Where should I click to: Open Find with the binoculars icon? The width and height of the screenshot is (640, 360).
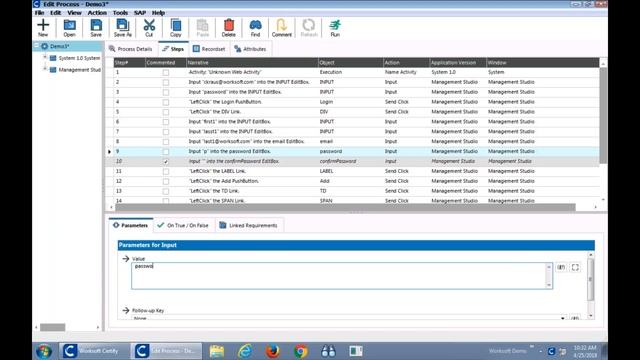point(255,28)
